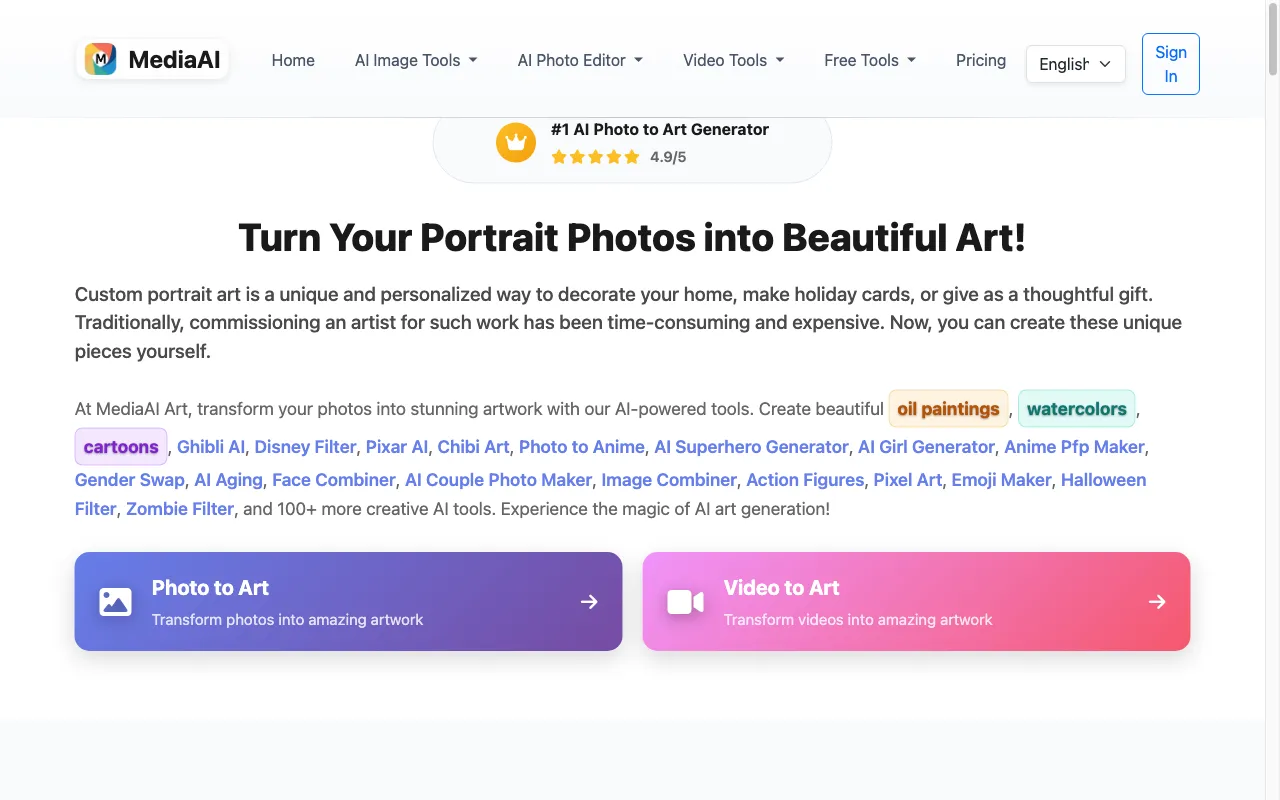The width and height of the screenshot is (1280, 800).
Task: Click the watercolors tag
Action: [1076, 408]
